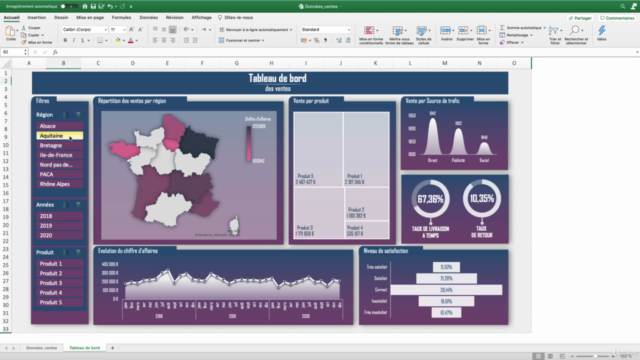The width and height of the screenshot is (640, 360).
Task: Open font color dropdown arrow
Action: (x=137, y=41)
